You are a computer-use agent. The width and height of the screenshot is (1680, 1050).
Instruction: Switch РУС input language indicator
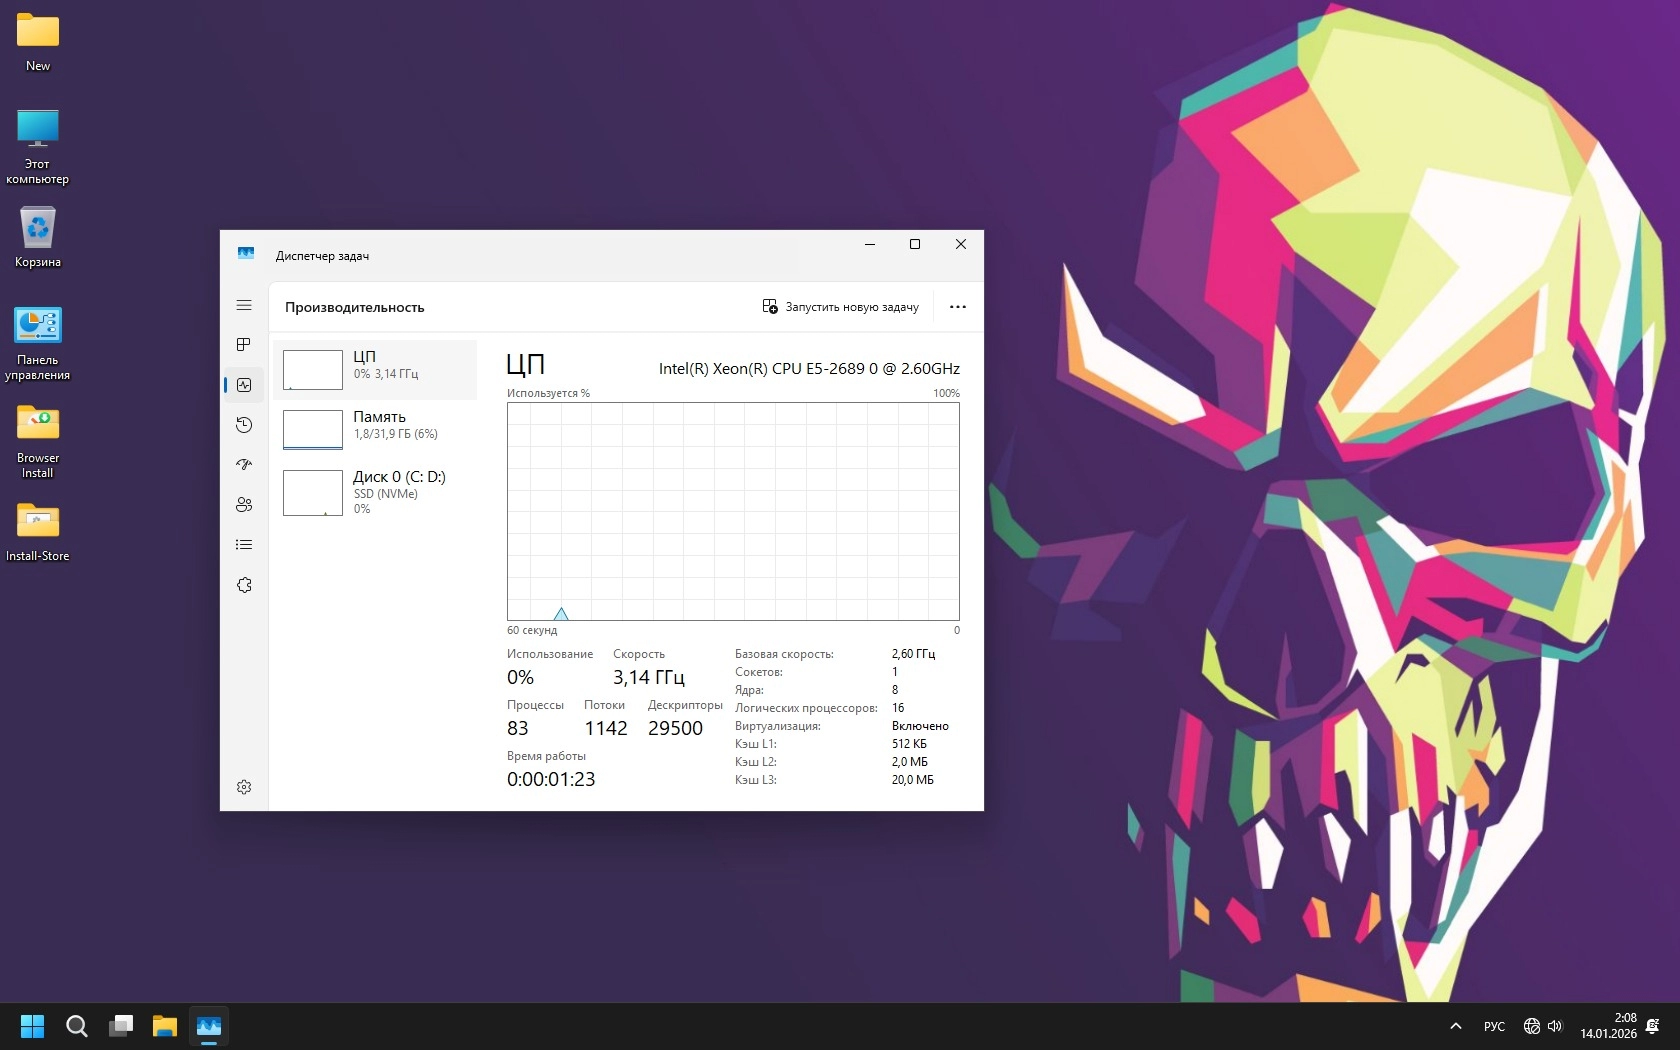pyautogui.click(x=1494, y=1026)
